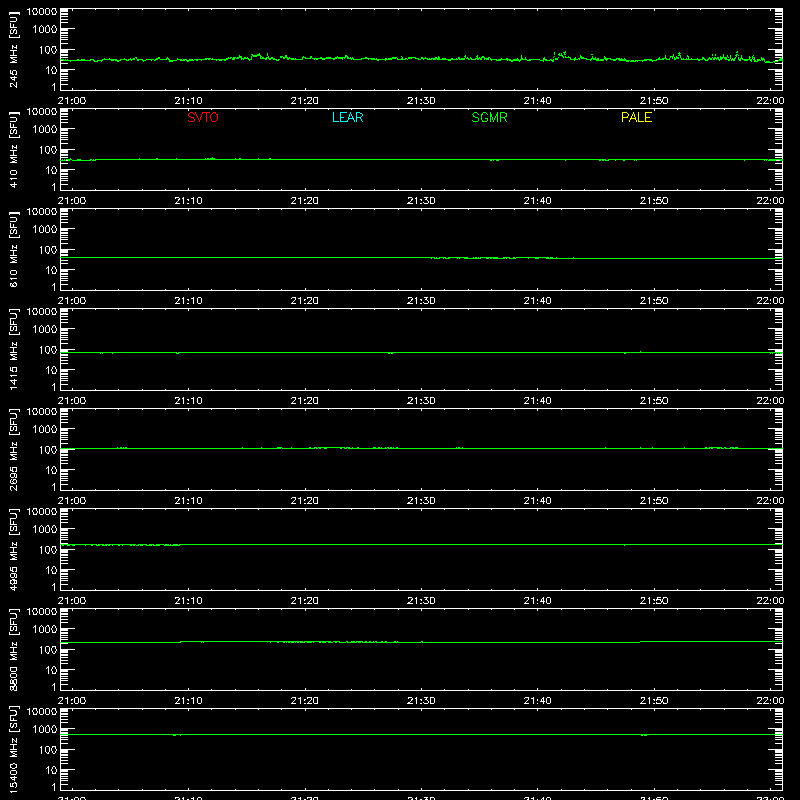Select the 15400 MHz [SFU] axis title

(x=13, y=749)
